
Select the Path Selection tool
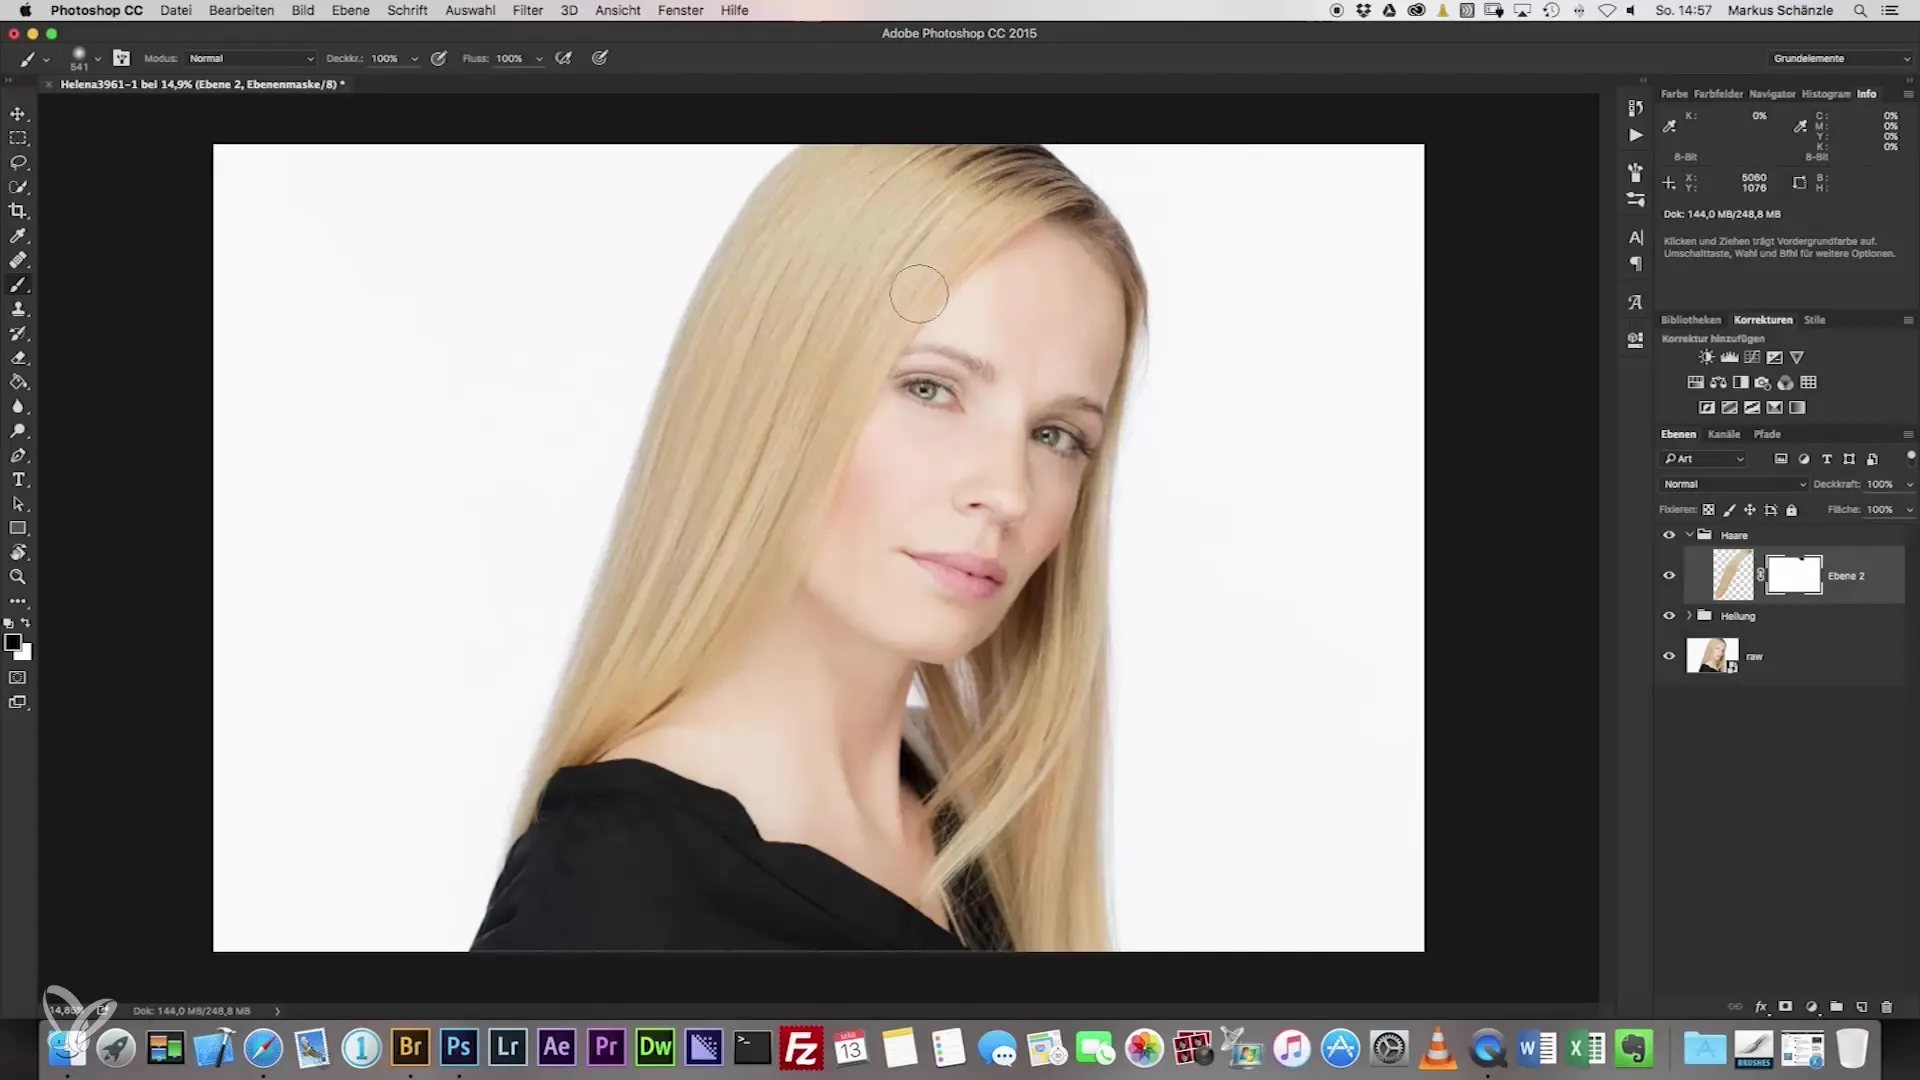18,504
